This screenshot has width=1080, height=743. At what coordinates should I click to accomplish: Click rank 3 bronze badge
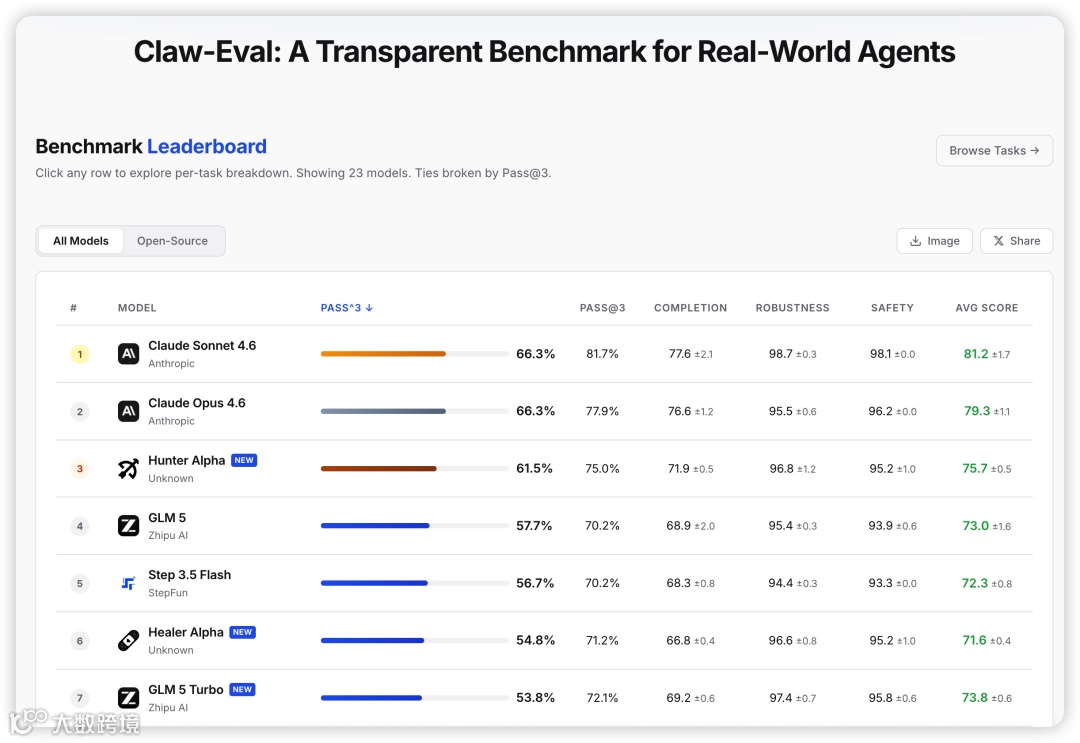click(80, 469)
